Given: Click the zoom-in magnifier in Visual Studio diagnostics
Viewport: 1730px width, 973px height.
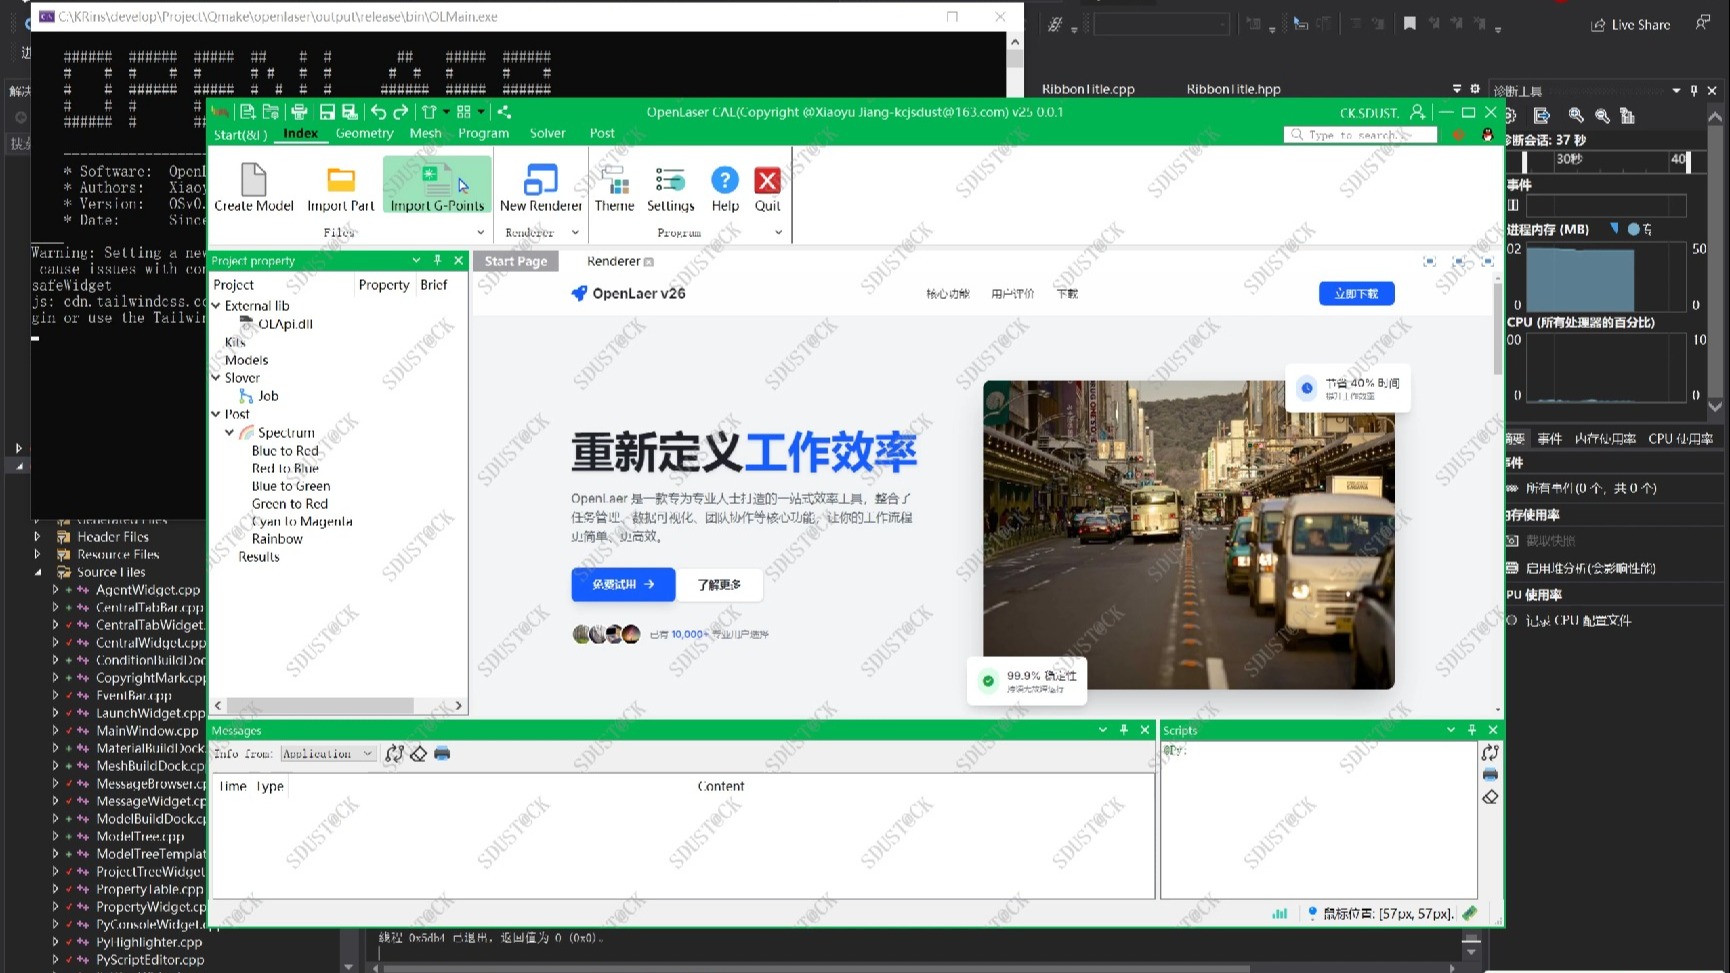Looking at the screenshot, I should 1576,116.
